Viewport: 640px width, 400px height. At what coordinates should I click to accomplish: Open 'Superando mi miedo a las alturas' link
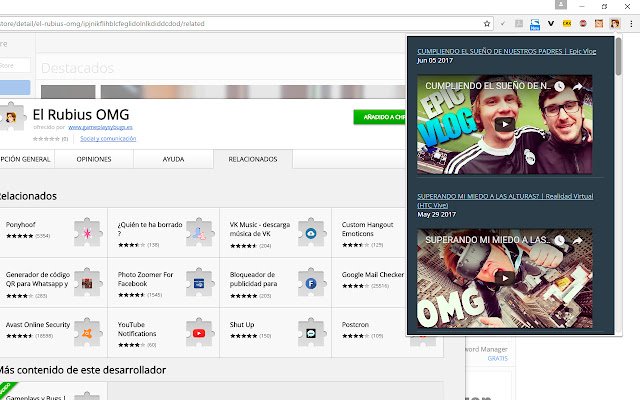[505, 200]
